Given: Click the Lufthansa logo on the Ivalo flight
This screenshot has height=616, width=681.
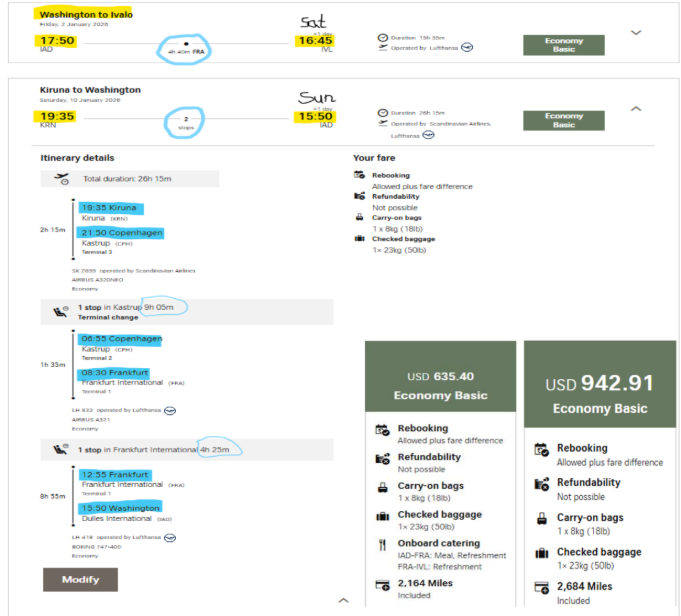Looking at the screenshot, I should 466,47.
